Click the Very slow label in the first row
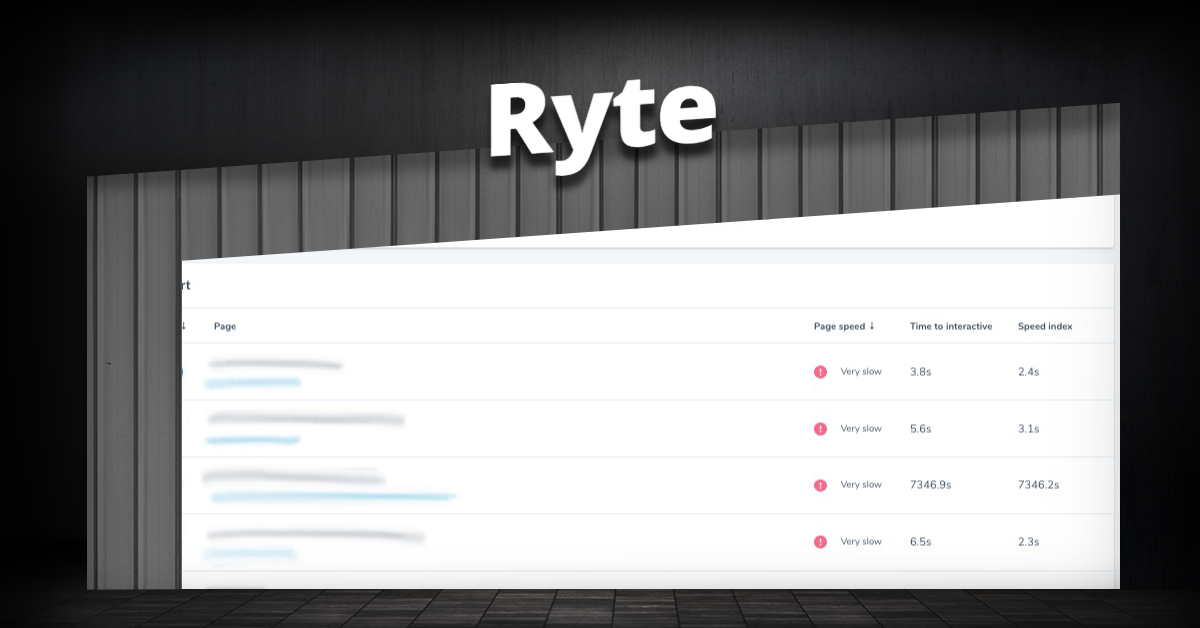This screenshot has width=1200, height=628. click(x=861, y=371)
